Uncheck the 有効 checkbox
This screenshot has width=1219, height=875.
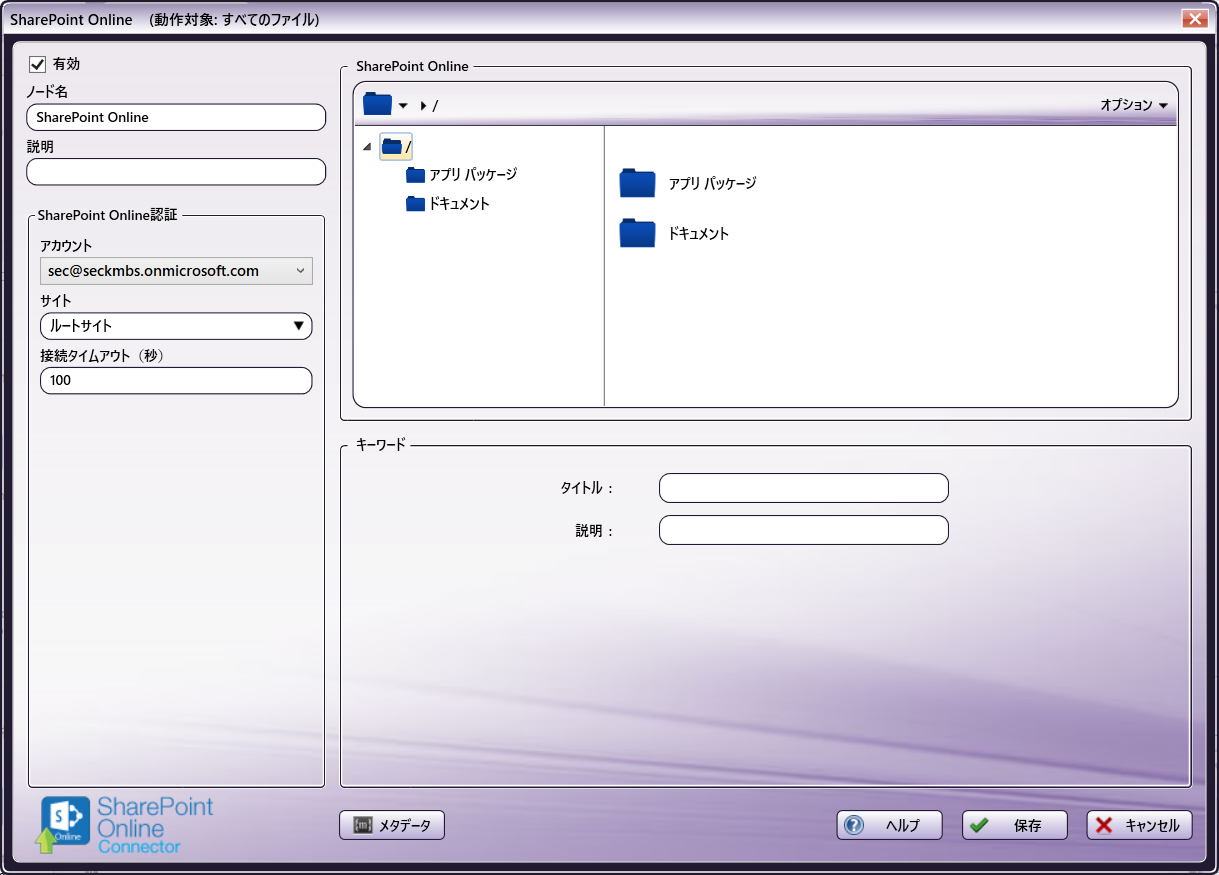(38, 64)
